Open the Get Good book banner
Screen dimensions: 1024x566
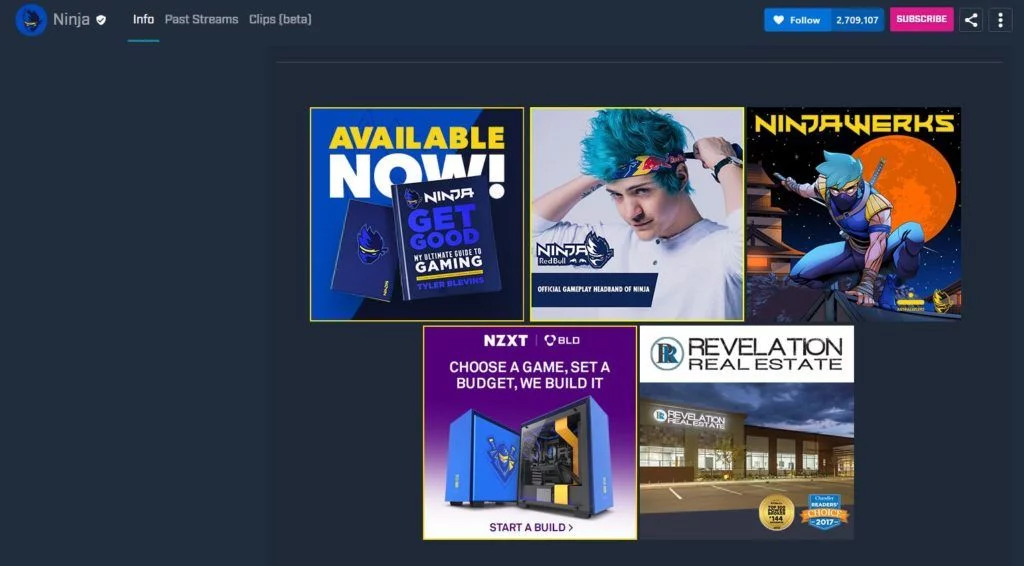coord(417,214)
